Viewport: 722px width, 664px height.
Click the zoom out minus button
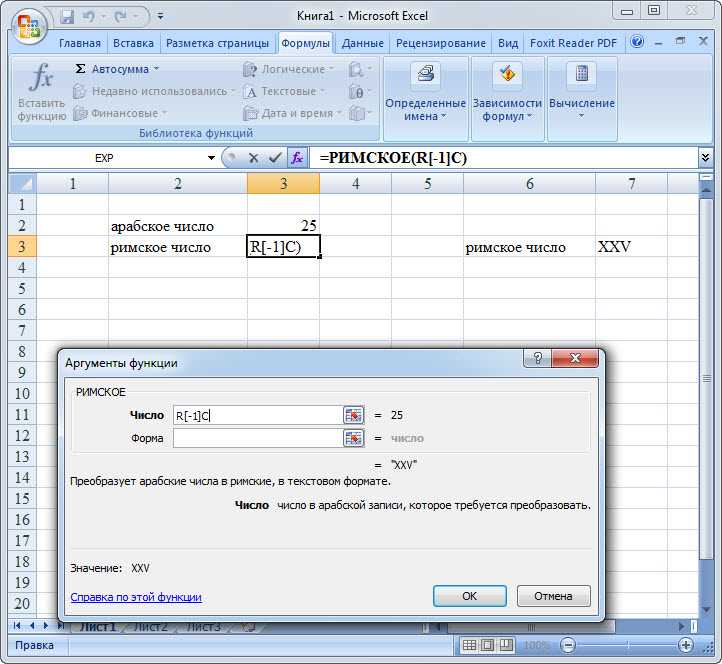click(x=568, y=646)
